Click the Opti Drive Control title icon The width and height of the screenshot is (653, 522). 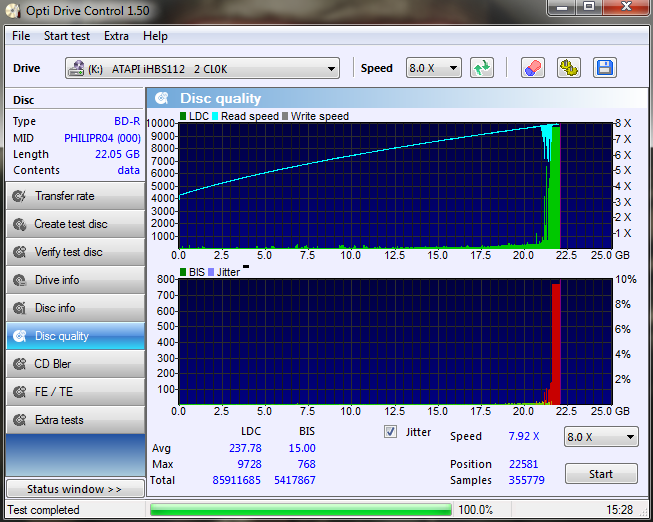point(12,11)
